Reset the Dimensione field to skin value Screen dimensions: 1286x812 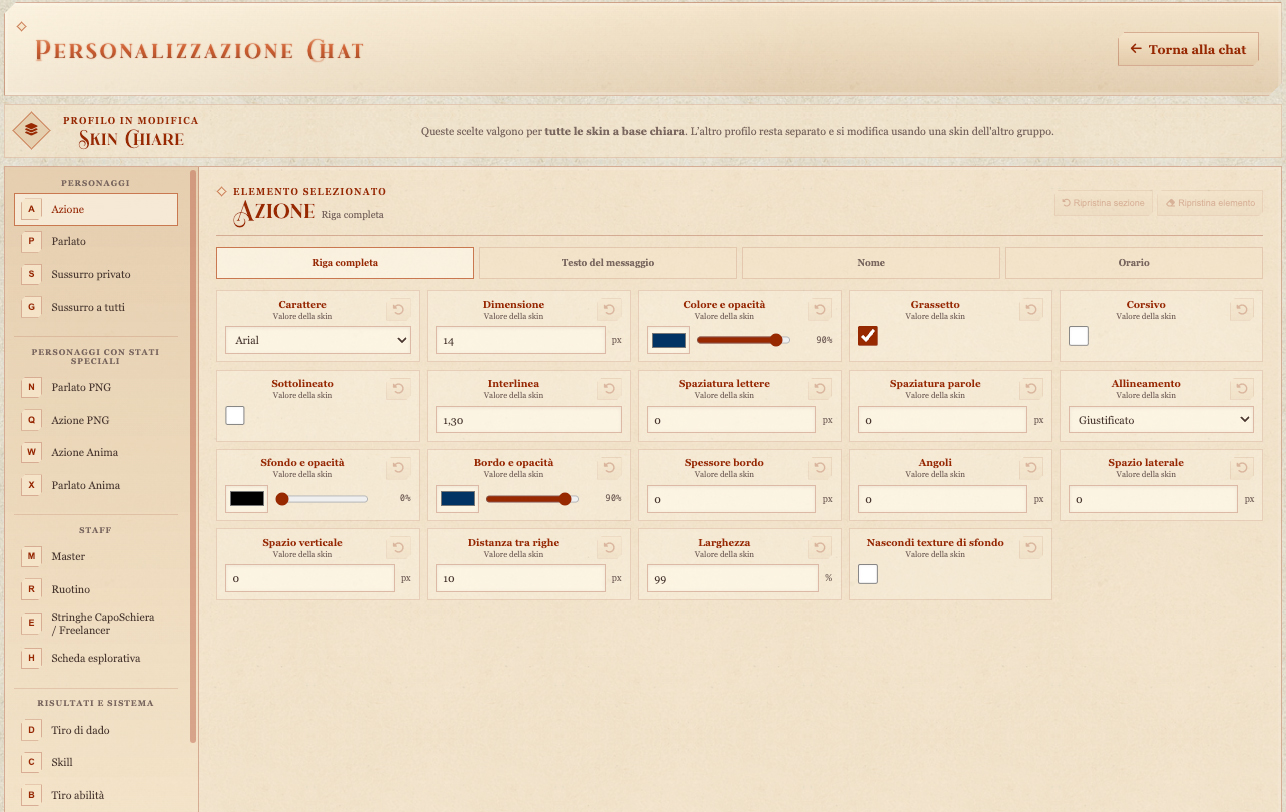(x=609, y=310)
